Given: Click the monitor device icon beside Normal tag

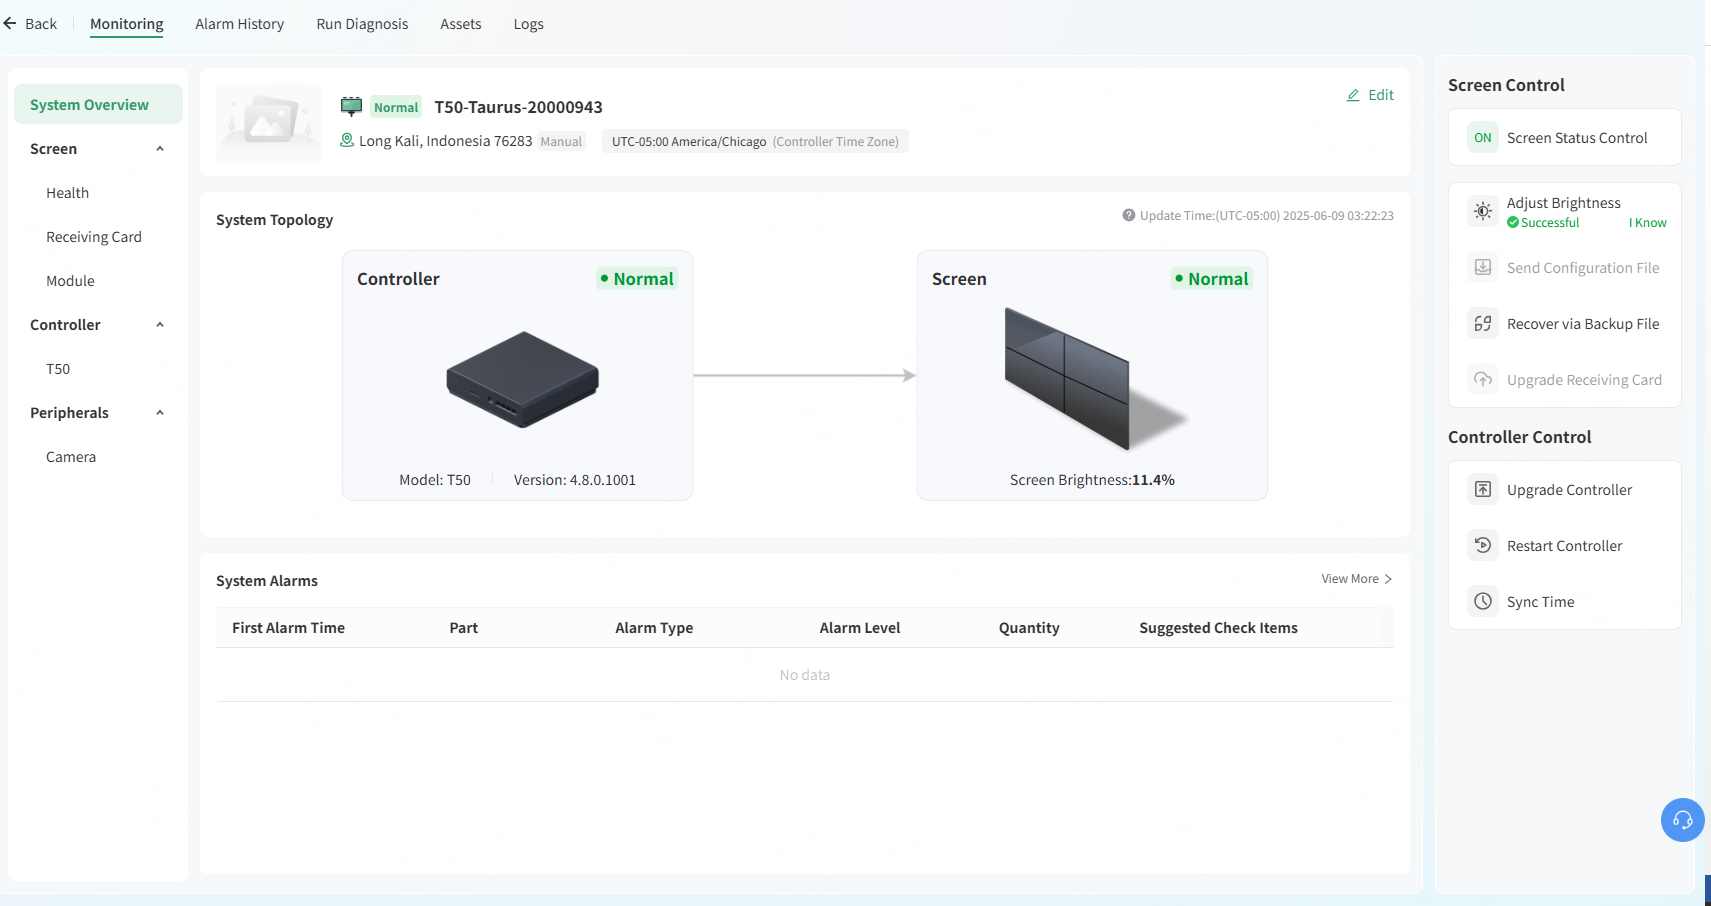Looking at the screenshot, I should point(351,106).
